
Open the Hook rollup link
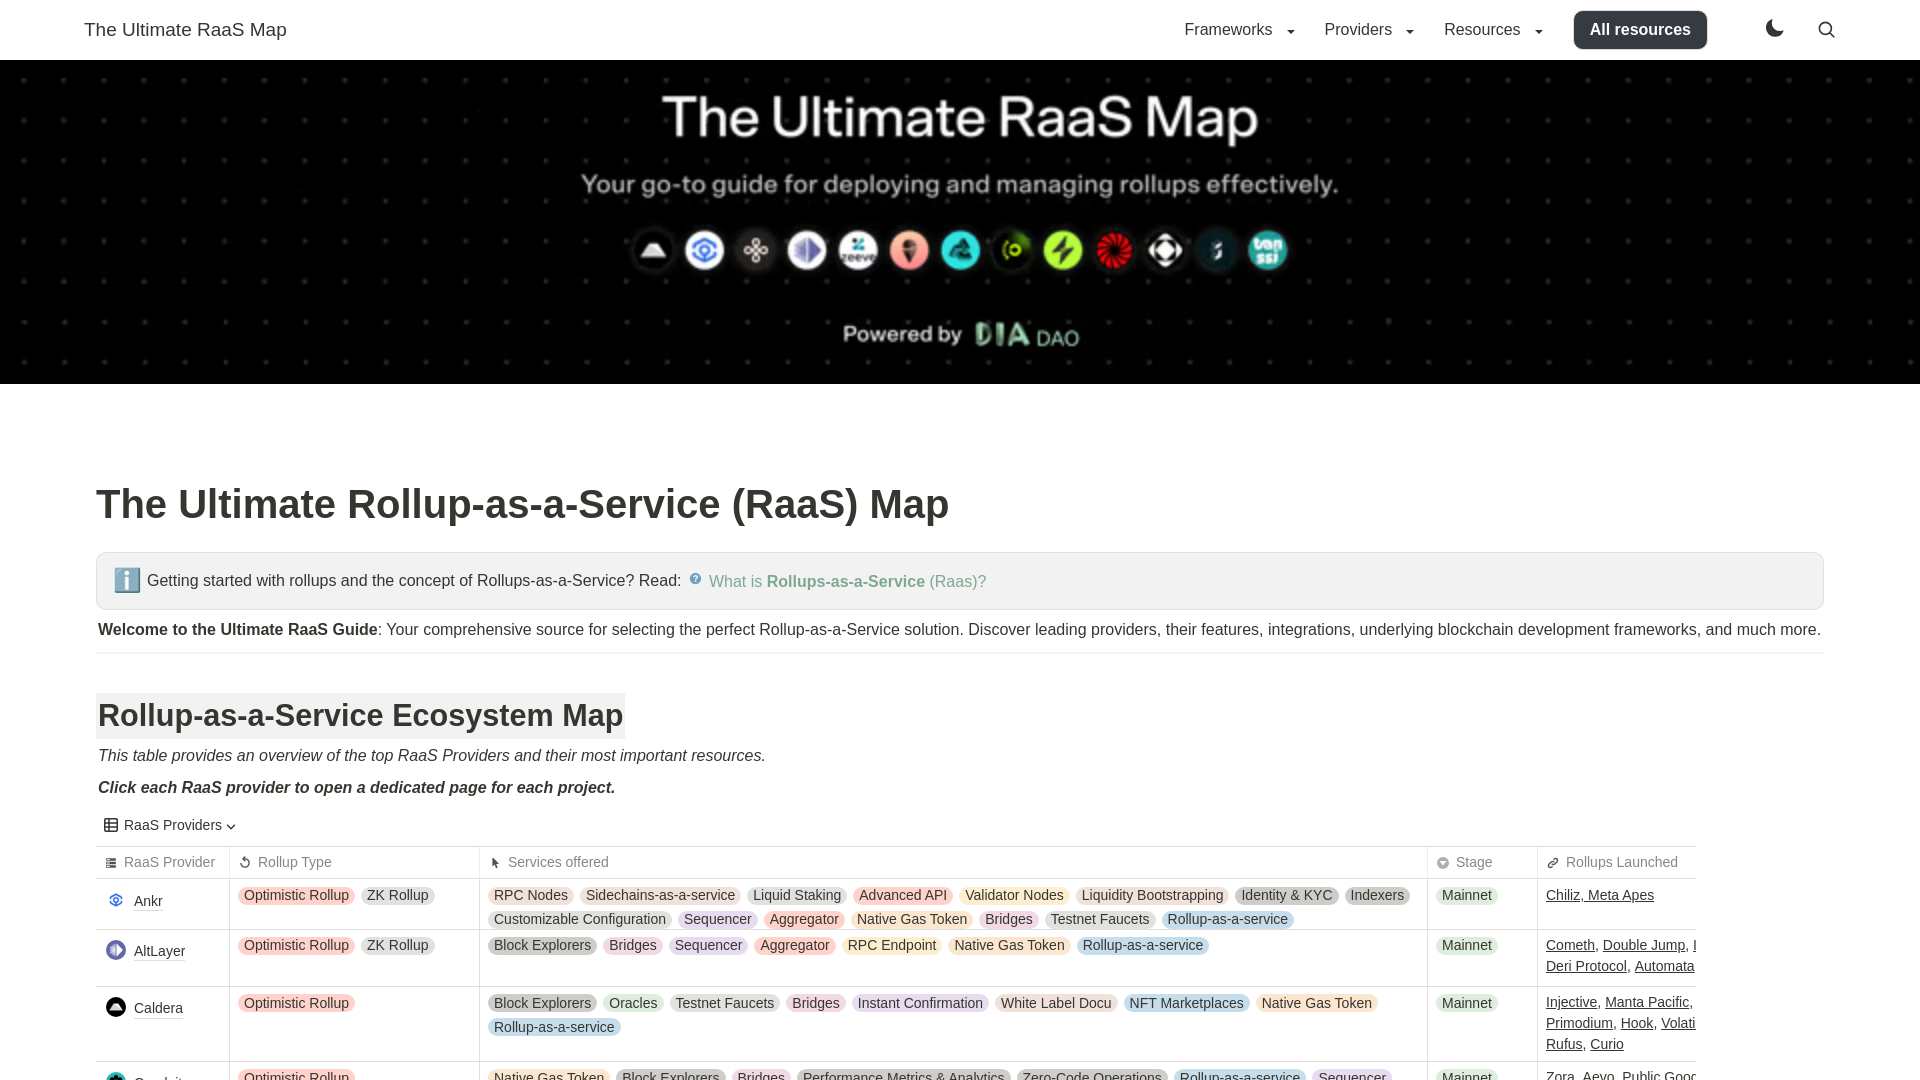coord(1637,1023)
